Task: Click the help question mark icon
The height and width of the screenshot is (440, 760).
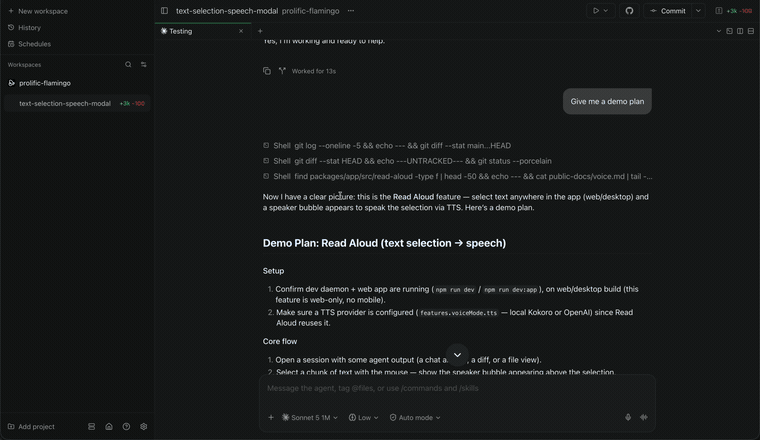Action: pos(126,426)
